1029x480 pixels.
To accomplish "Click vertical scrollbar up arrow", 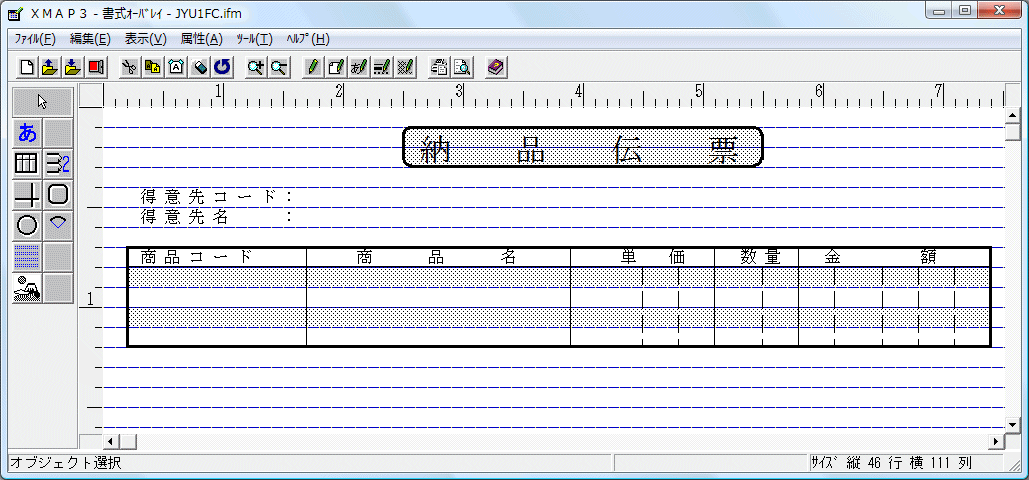I will (1013, 115).
